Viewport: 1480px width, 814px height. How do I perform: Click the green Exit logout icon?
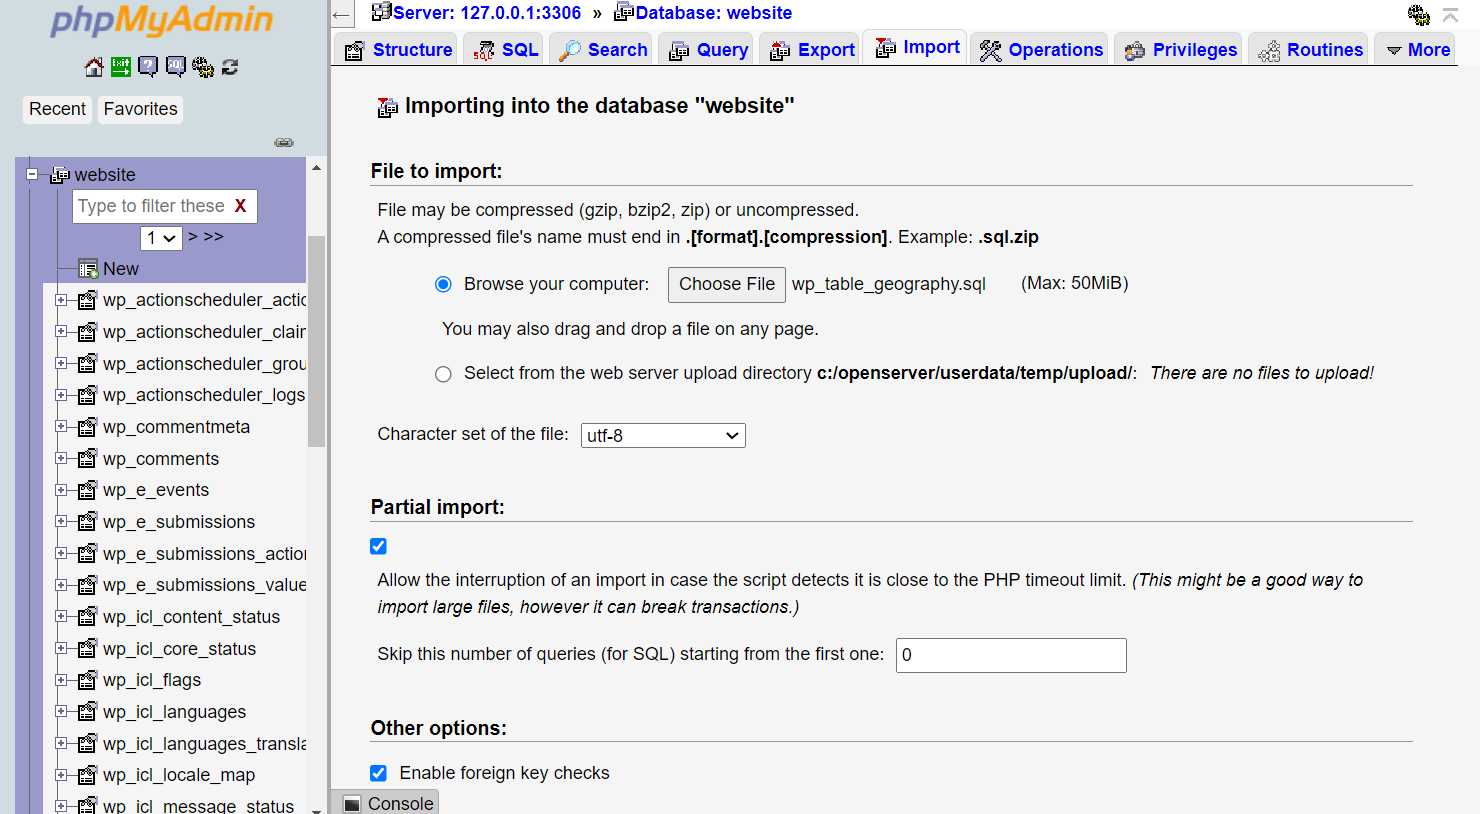[121, 67]
